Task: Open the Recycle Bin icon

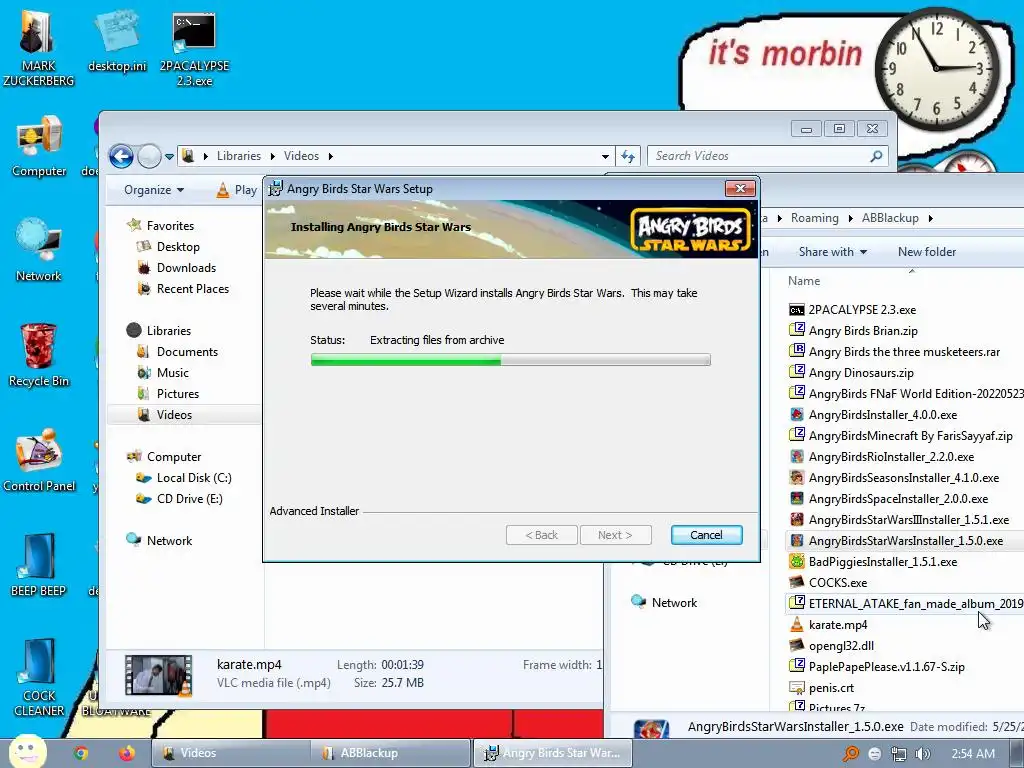Action: pyautogui.click(x=39, y=355)
